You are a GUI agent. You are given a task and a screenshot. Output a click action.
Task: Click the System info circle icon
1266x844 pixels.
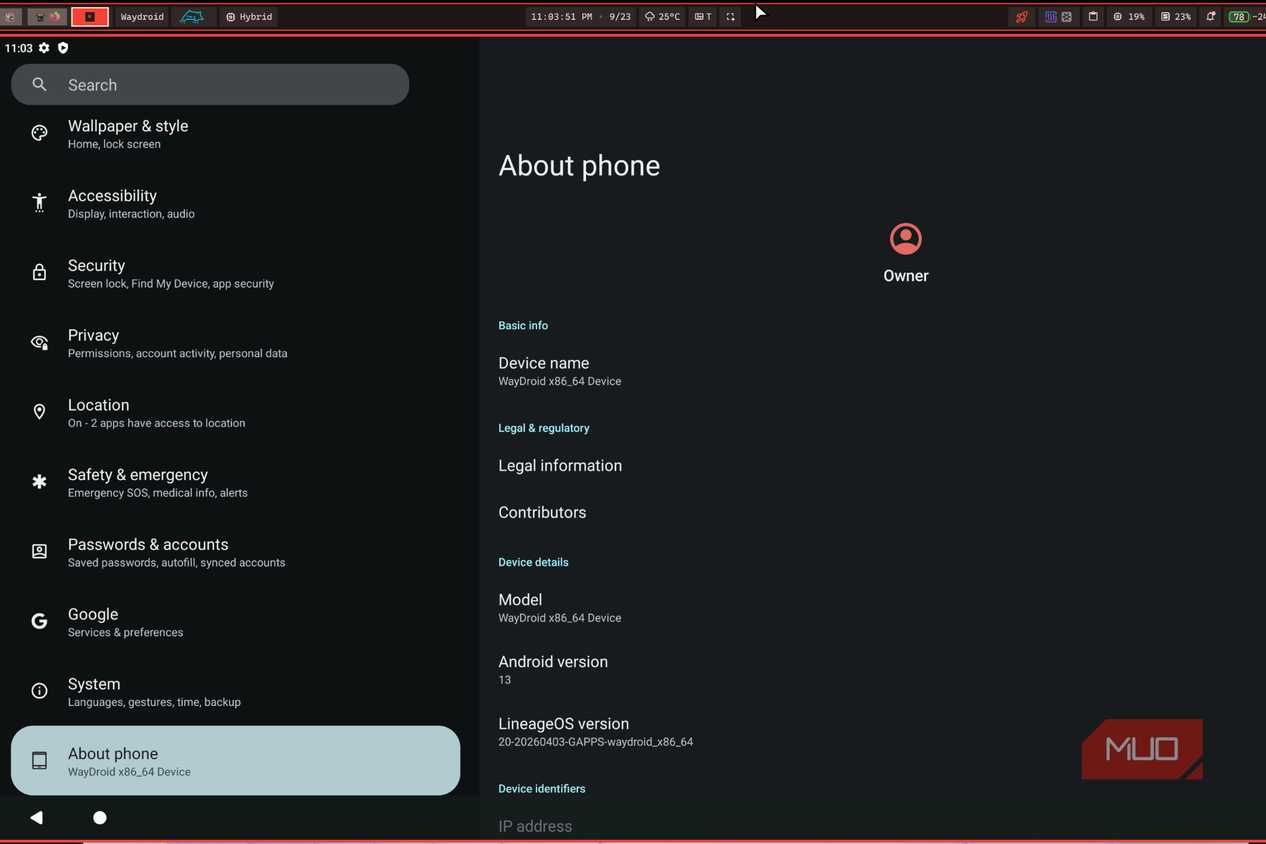tap(39, 691)
